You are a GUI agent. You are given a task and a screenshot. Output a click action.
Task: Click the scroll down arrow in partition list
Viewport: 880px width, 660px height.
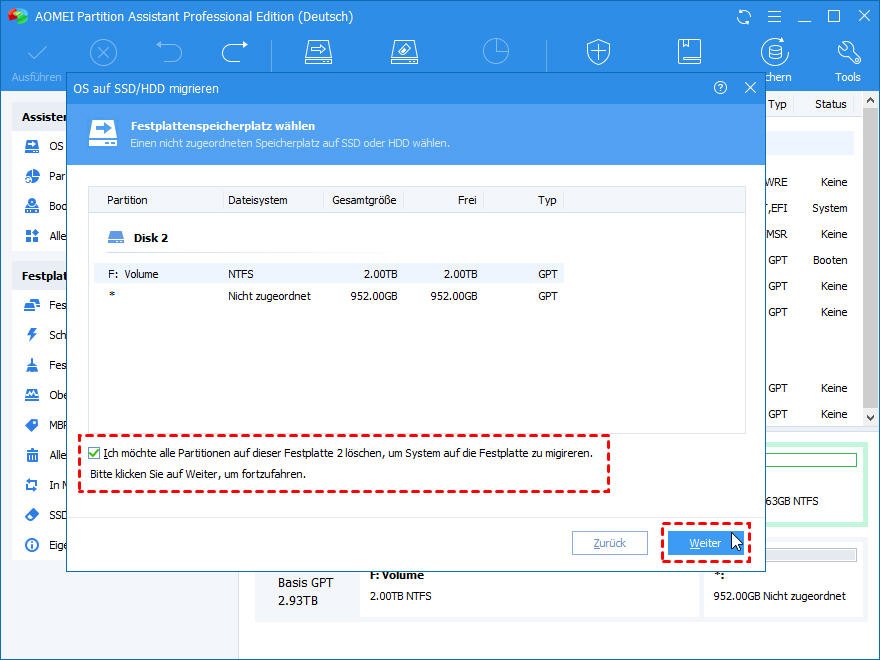(870, 418)
